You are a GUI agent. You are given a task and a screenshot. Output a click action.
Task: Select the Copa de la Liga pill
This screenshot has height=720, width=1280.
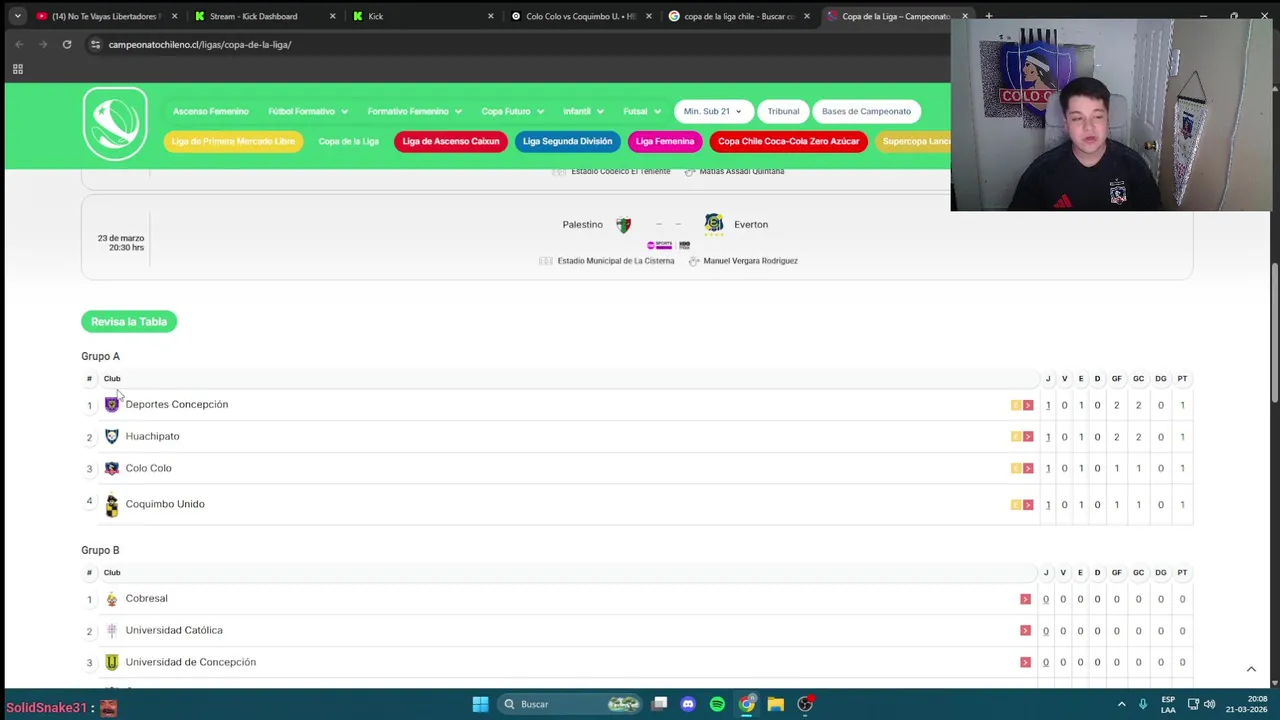pyautogui.click(x=348, y=141)
